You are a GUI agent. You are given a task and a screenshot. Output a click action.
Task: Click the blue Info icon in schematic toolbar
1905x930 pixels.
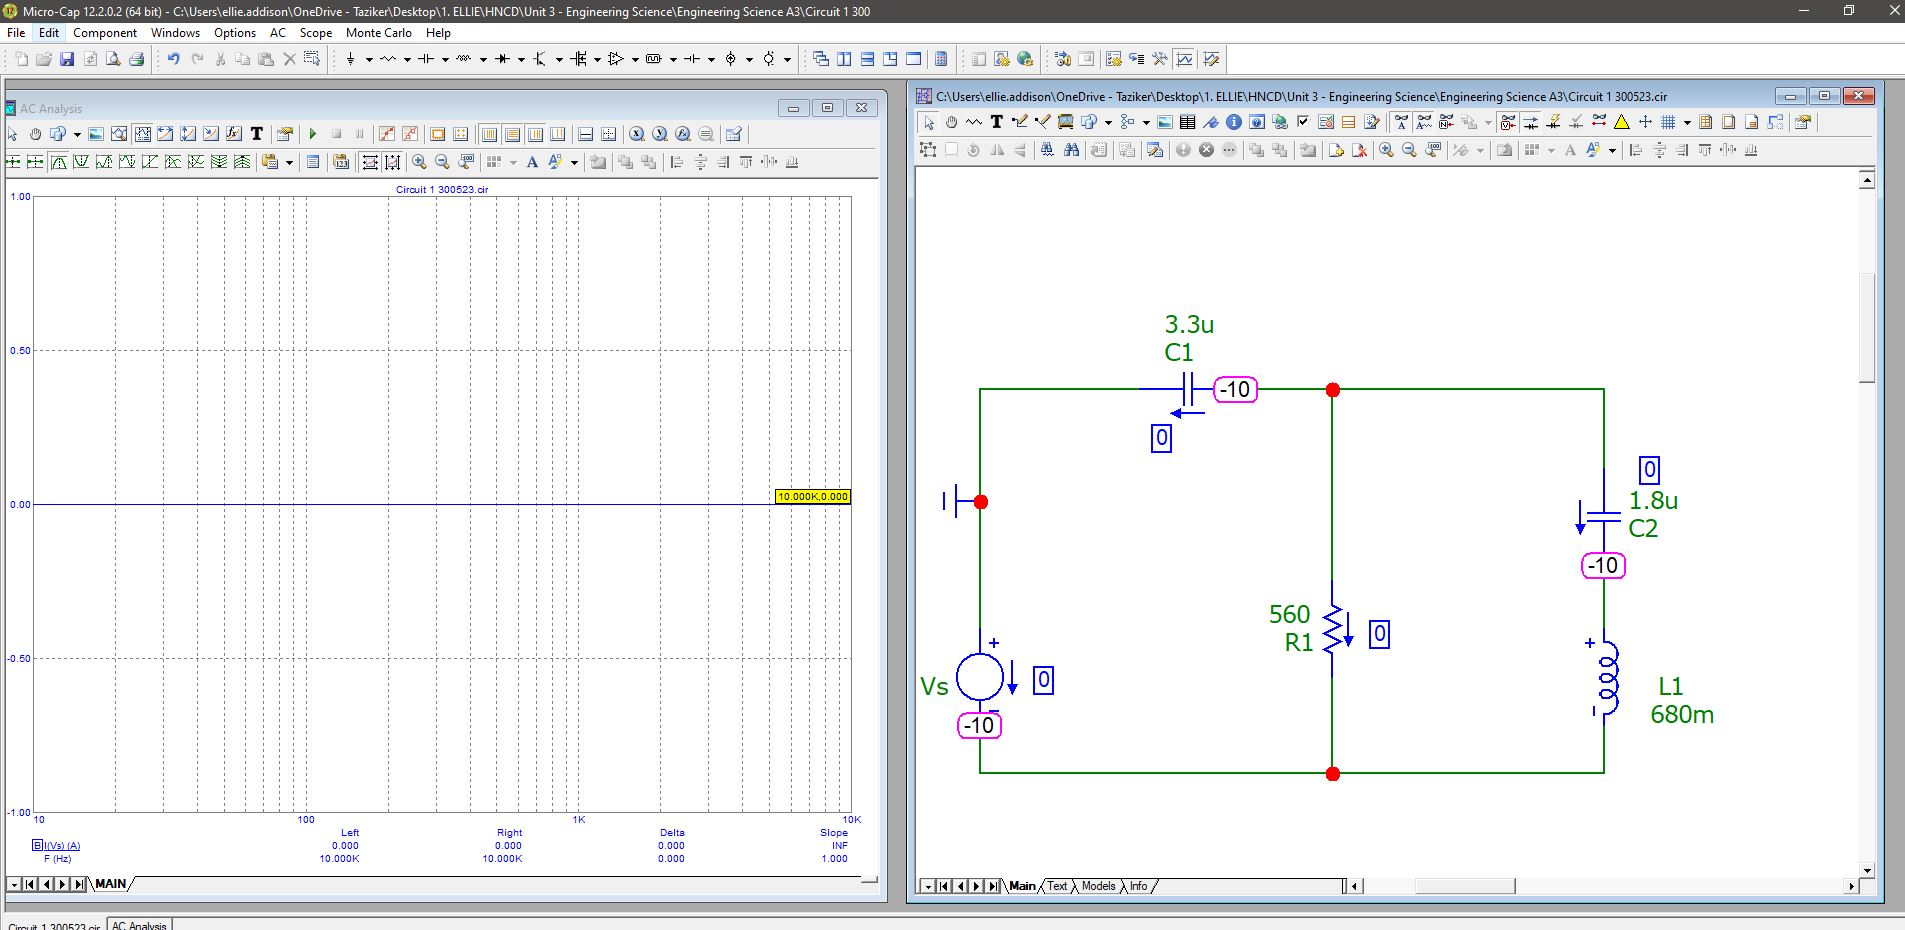[1234, 122]
